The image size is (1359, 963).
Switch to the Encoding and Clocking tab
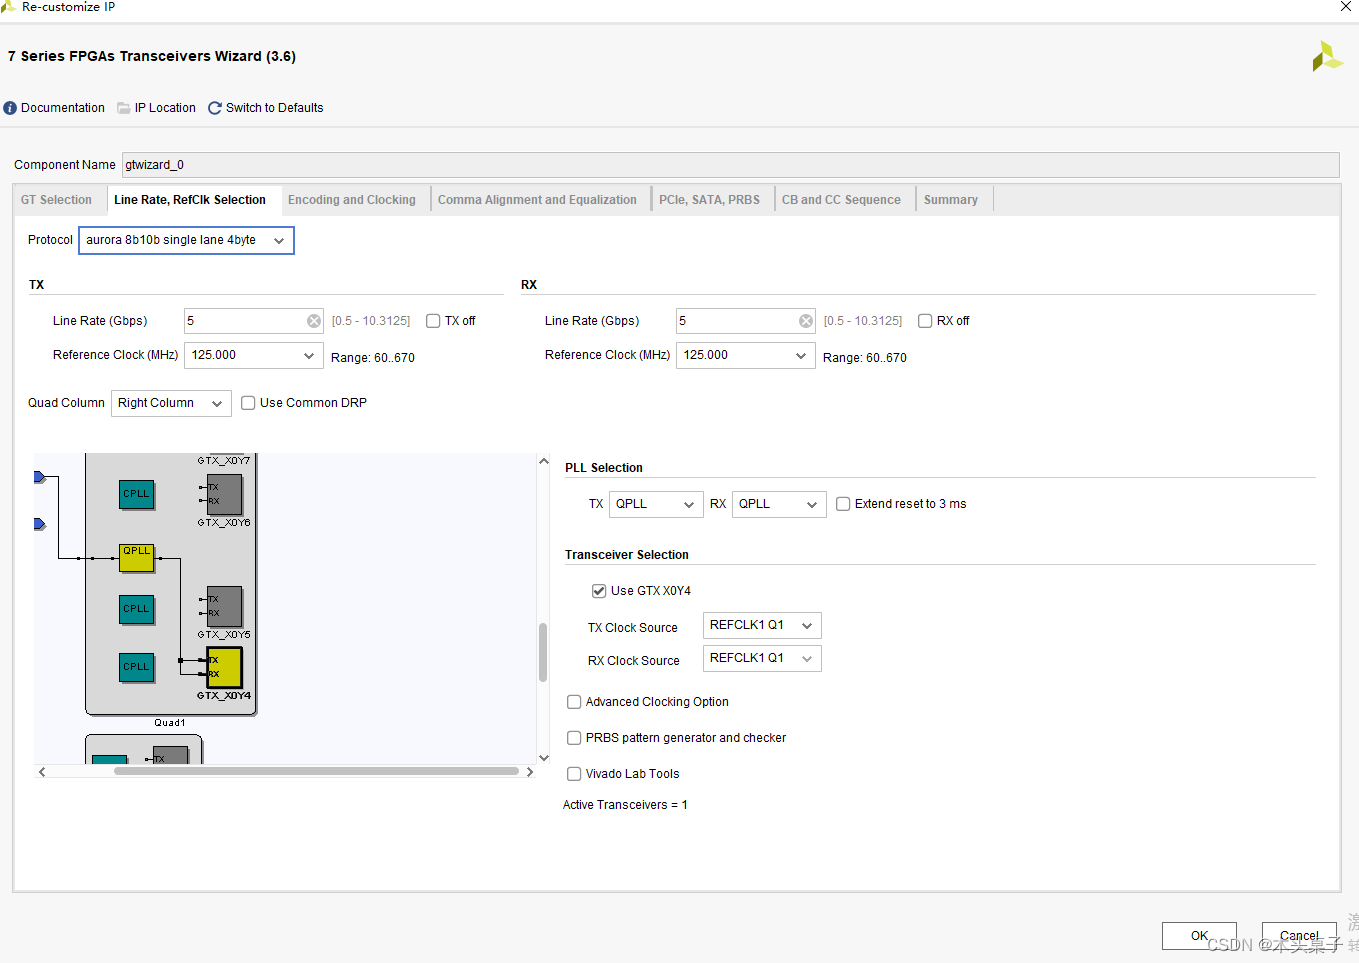pyautogui.click(x=352, y=200)
